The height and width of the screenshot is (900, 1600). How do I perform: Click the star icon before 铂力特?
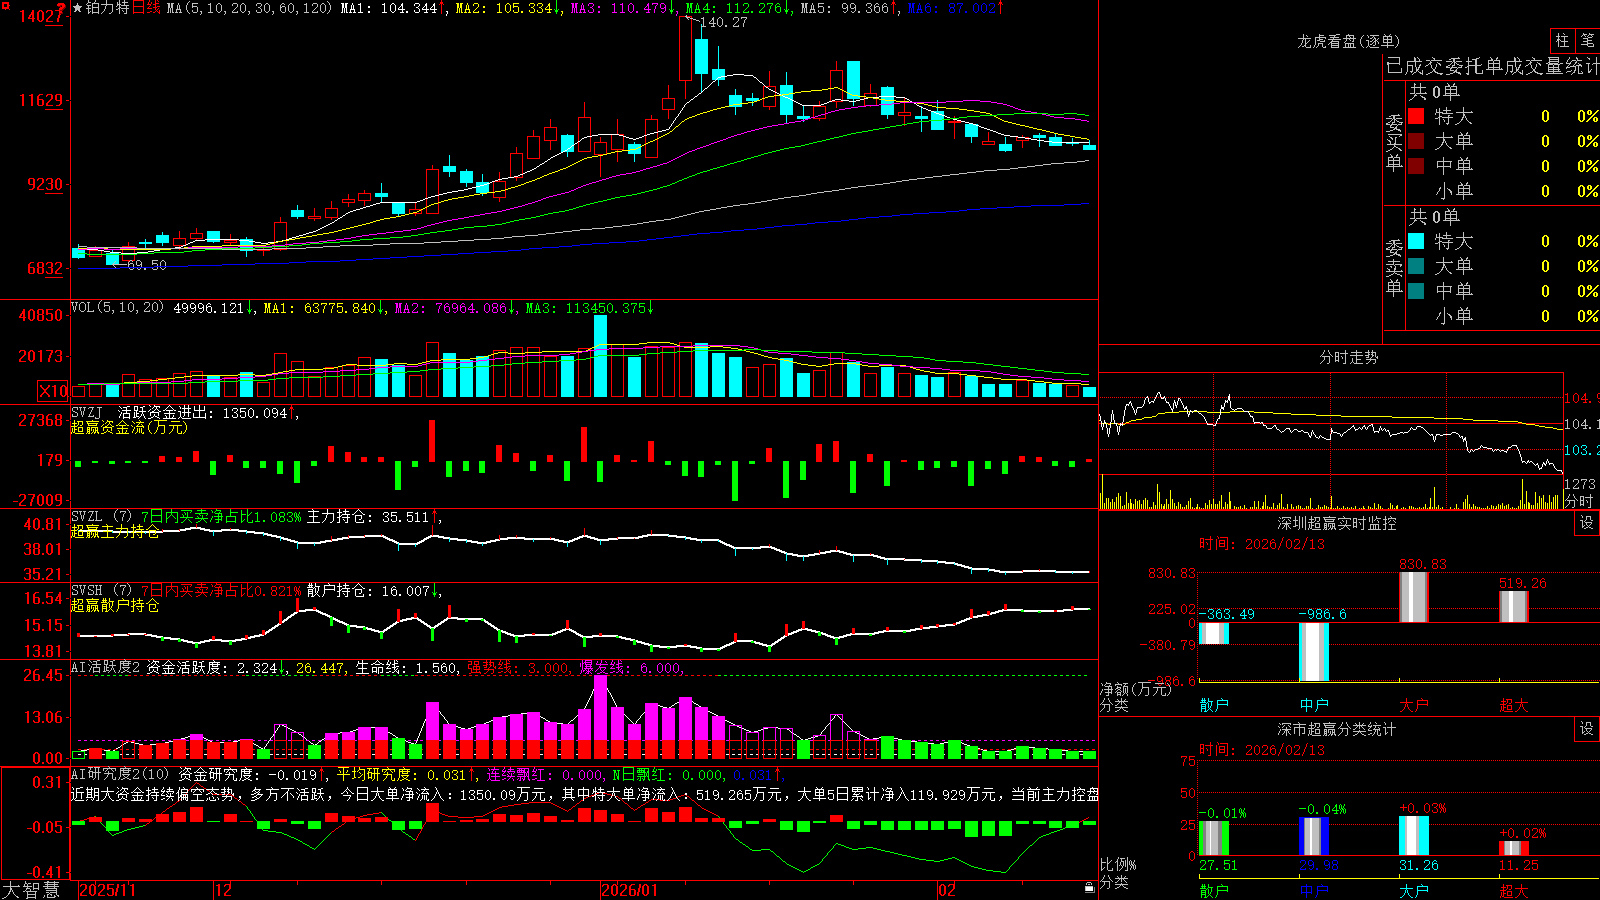click(77, 8)
